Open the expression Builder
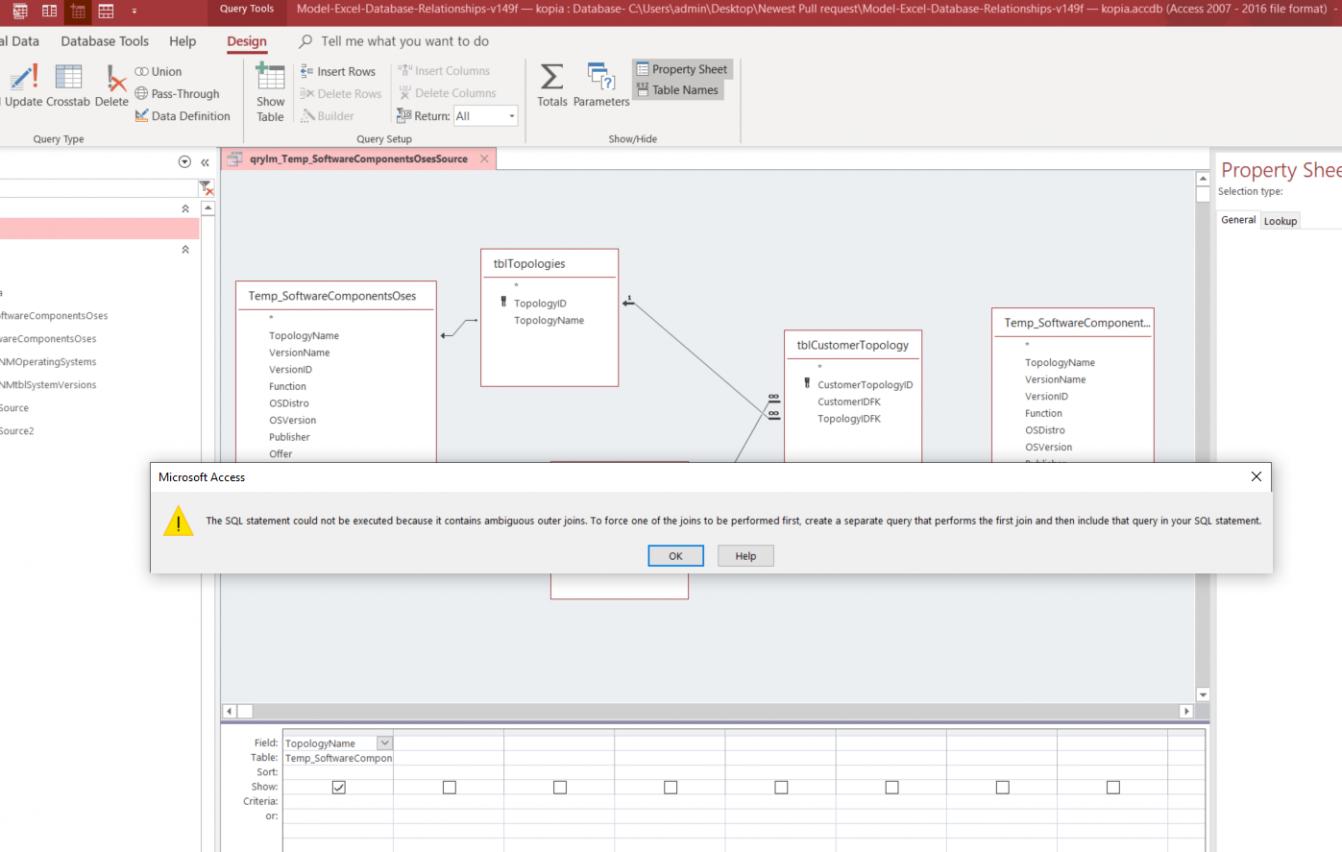Viewport: 1342px width, 852px height. coord(327,116)
